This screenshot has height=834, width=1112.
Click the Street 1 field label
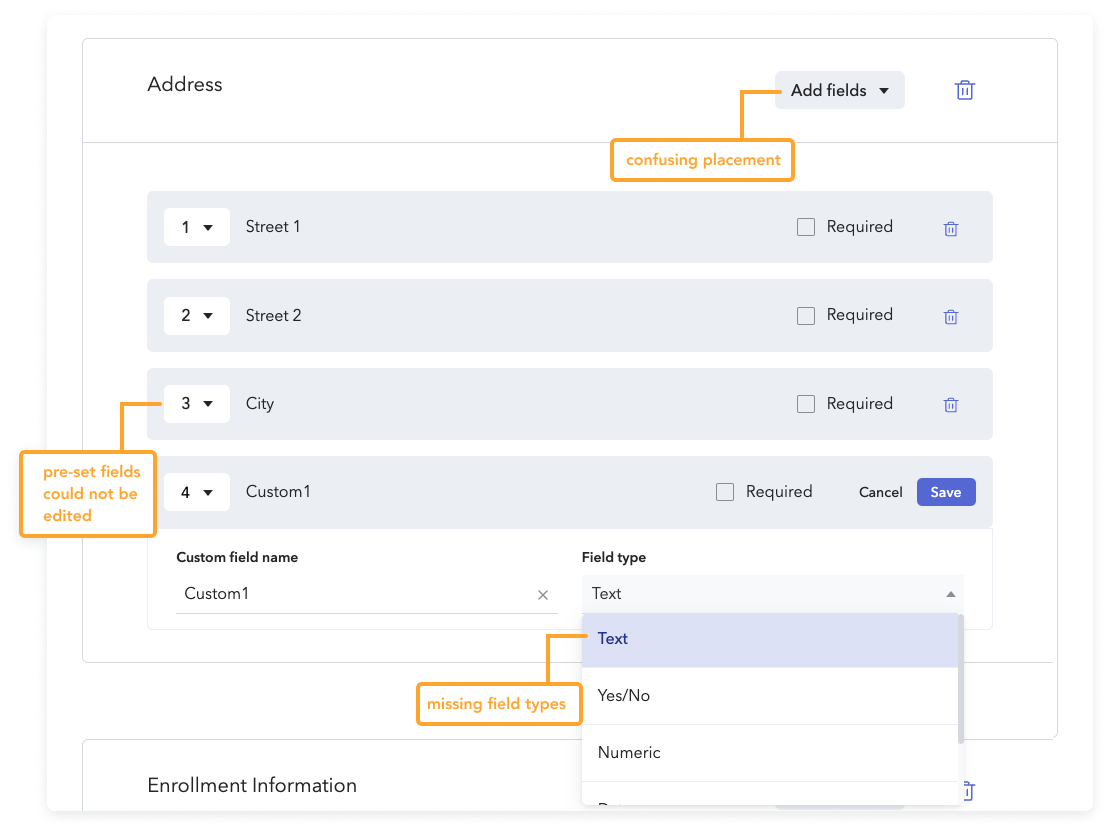[273, 227]
